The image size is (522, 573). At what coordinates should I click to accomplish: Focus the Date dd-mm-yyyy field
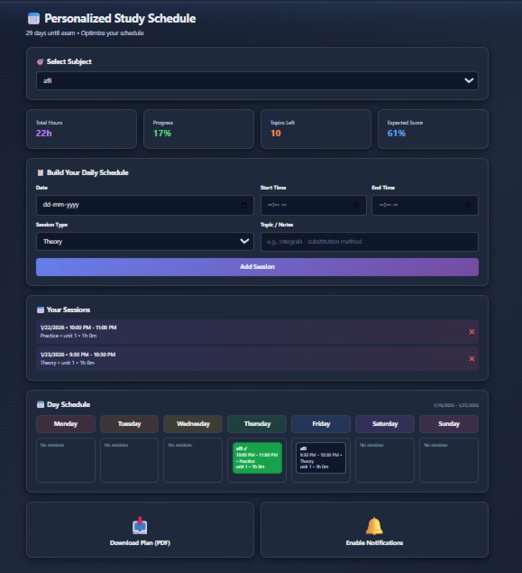[x=145, y=205]
